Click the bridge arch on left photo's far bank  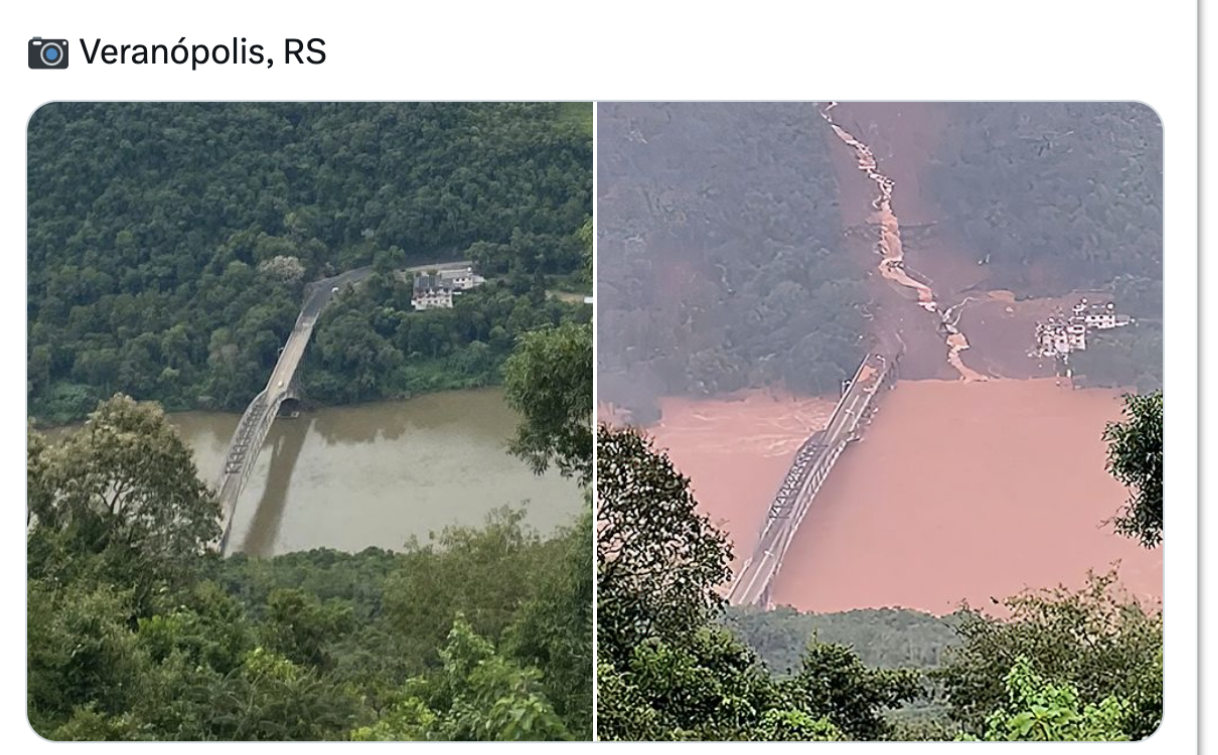(287, 402)
